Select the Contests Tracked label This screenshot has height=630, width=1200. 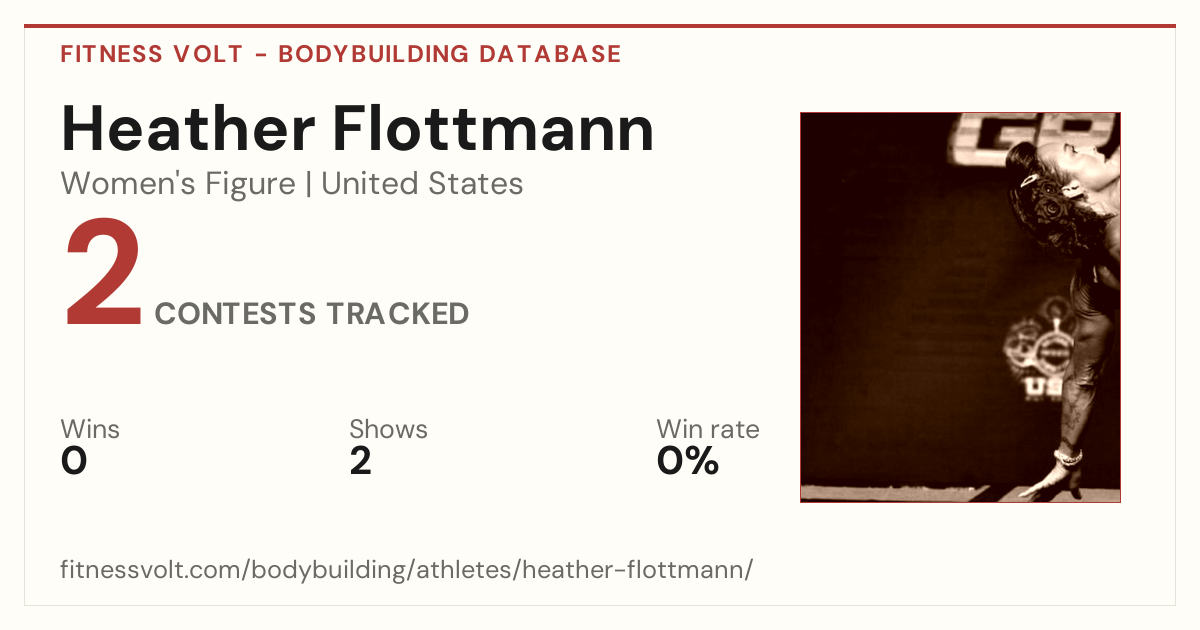click(312, 314)
